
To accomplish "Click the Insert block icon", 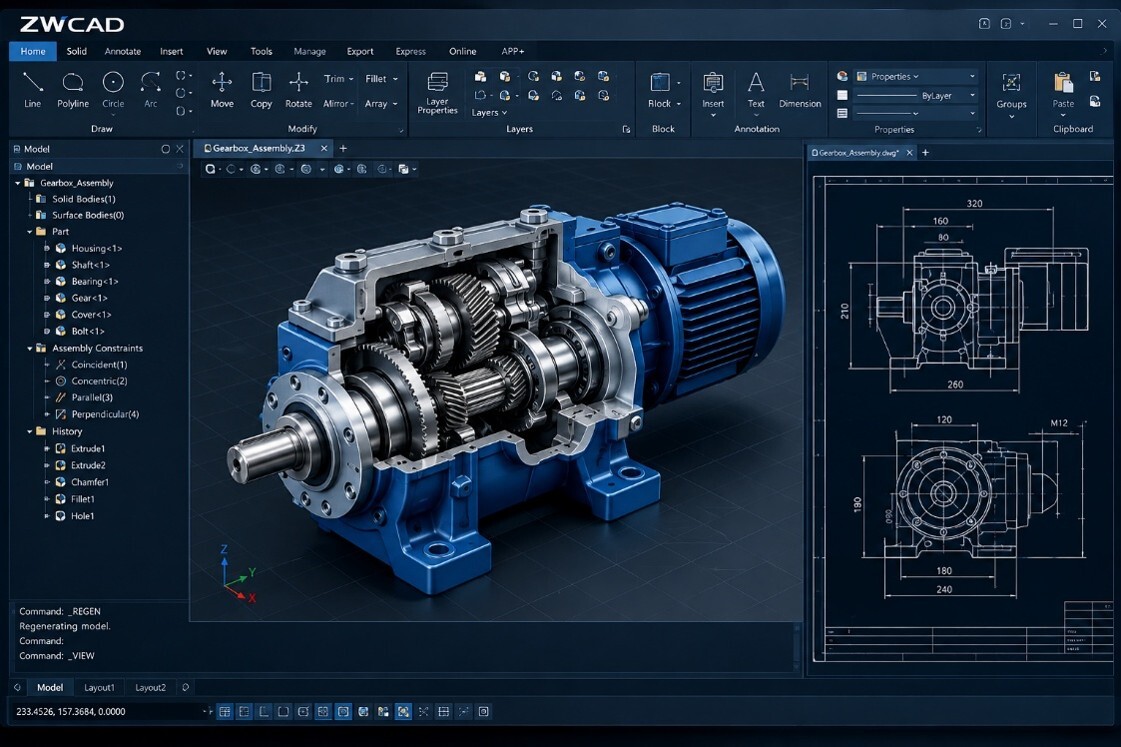I will coord(713,83).
